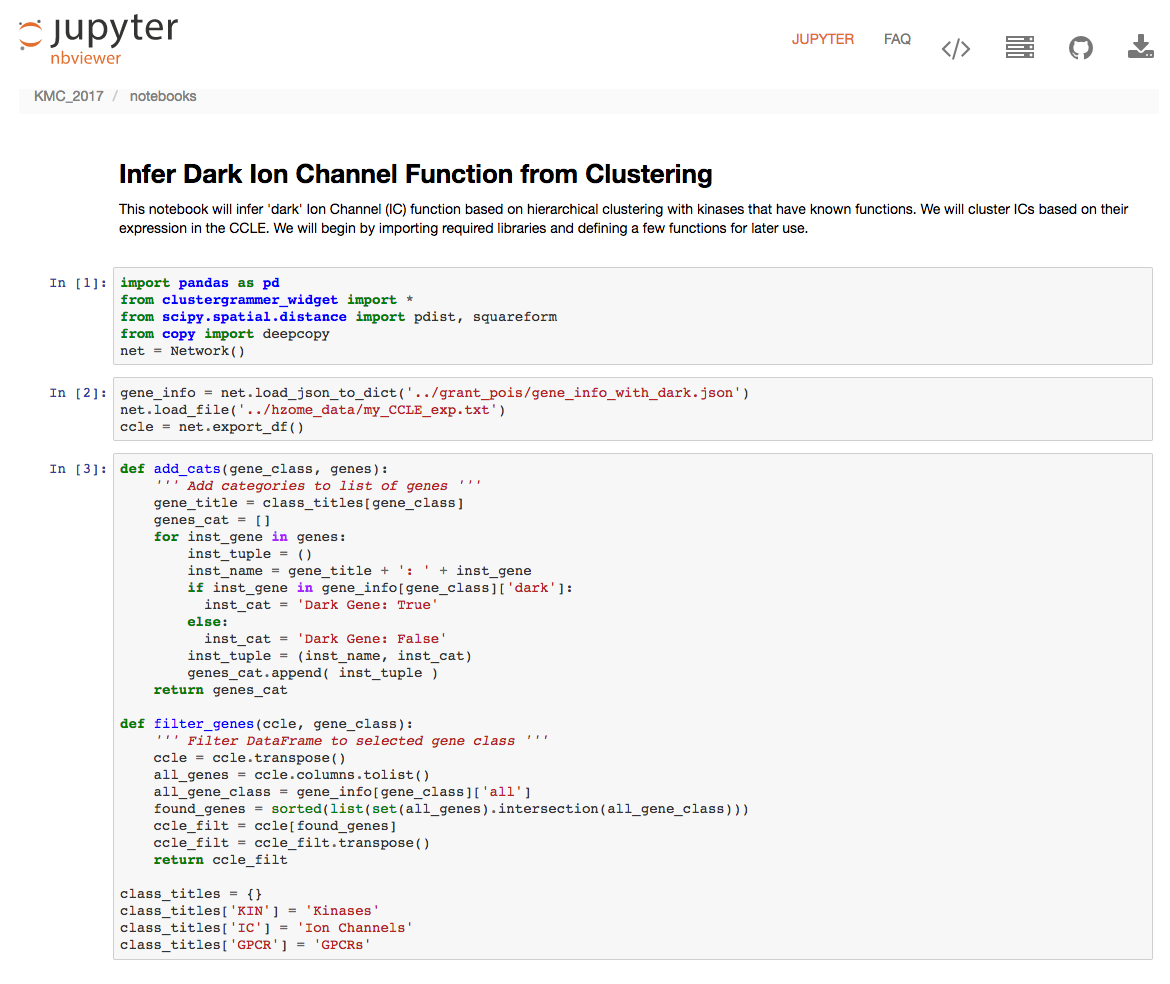Click the Download Notebook icon

(1140, 47)
